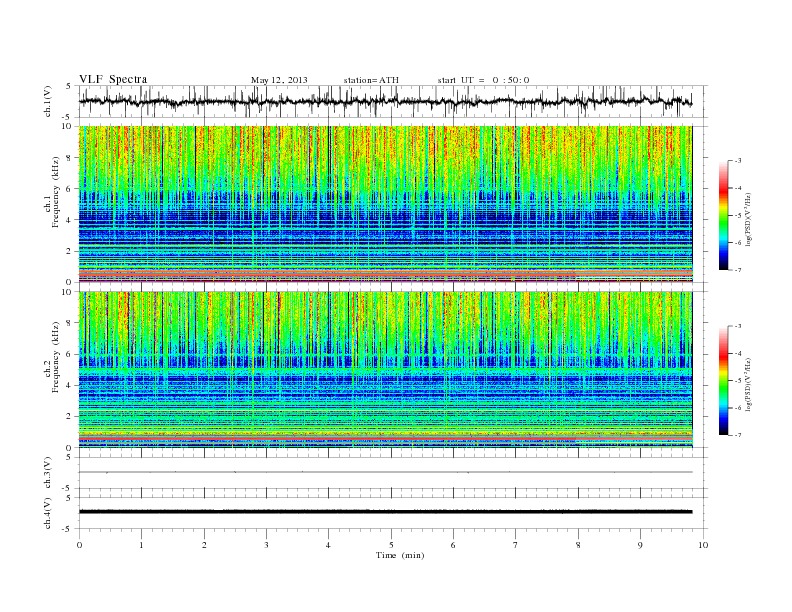
Task: Click the 'station=ATH' label
Action: coord(371,80)
